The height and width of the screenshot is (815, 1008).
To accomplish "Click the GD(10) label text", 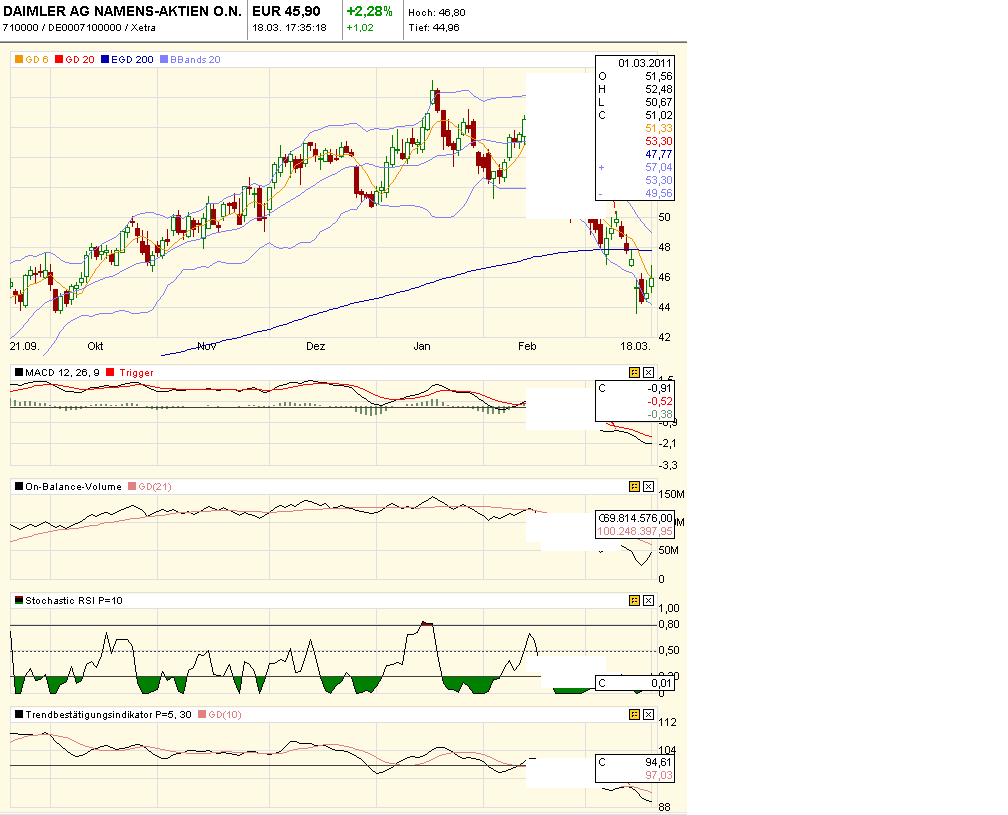I will point(225,715).
